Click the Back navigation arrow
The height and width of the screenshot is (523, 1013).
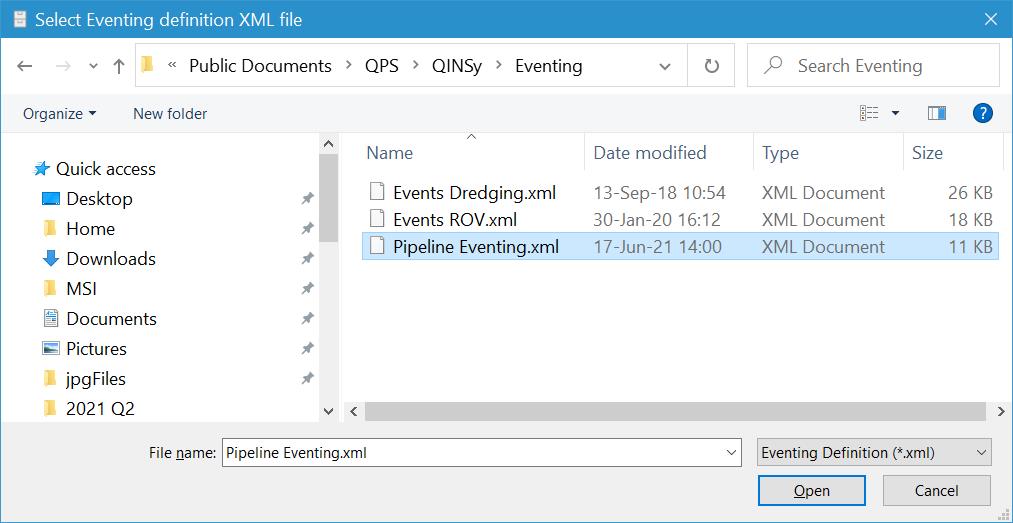tap(25, 66)
